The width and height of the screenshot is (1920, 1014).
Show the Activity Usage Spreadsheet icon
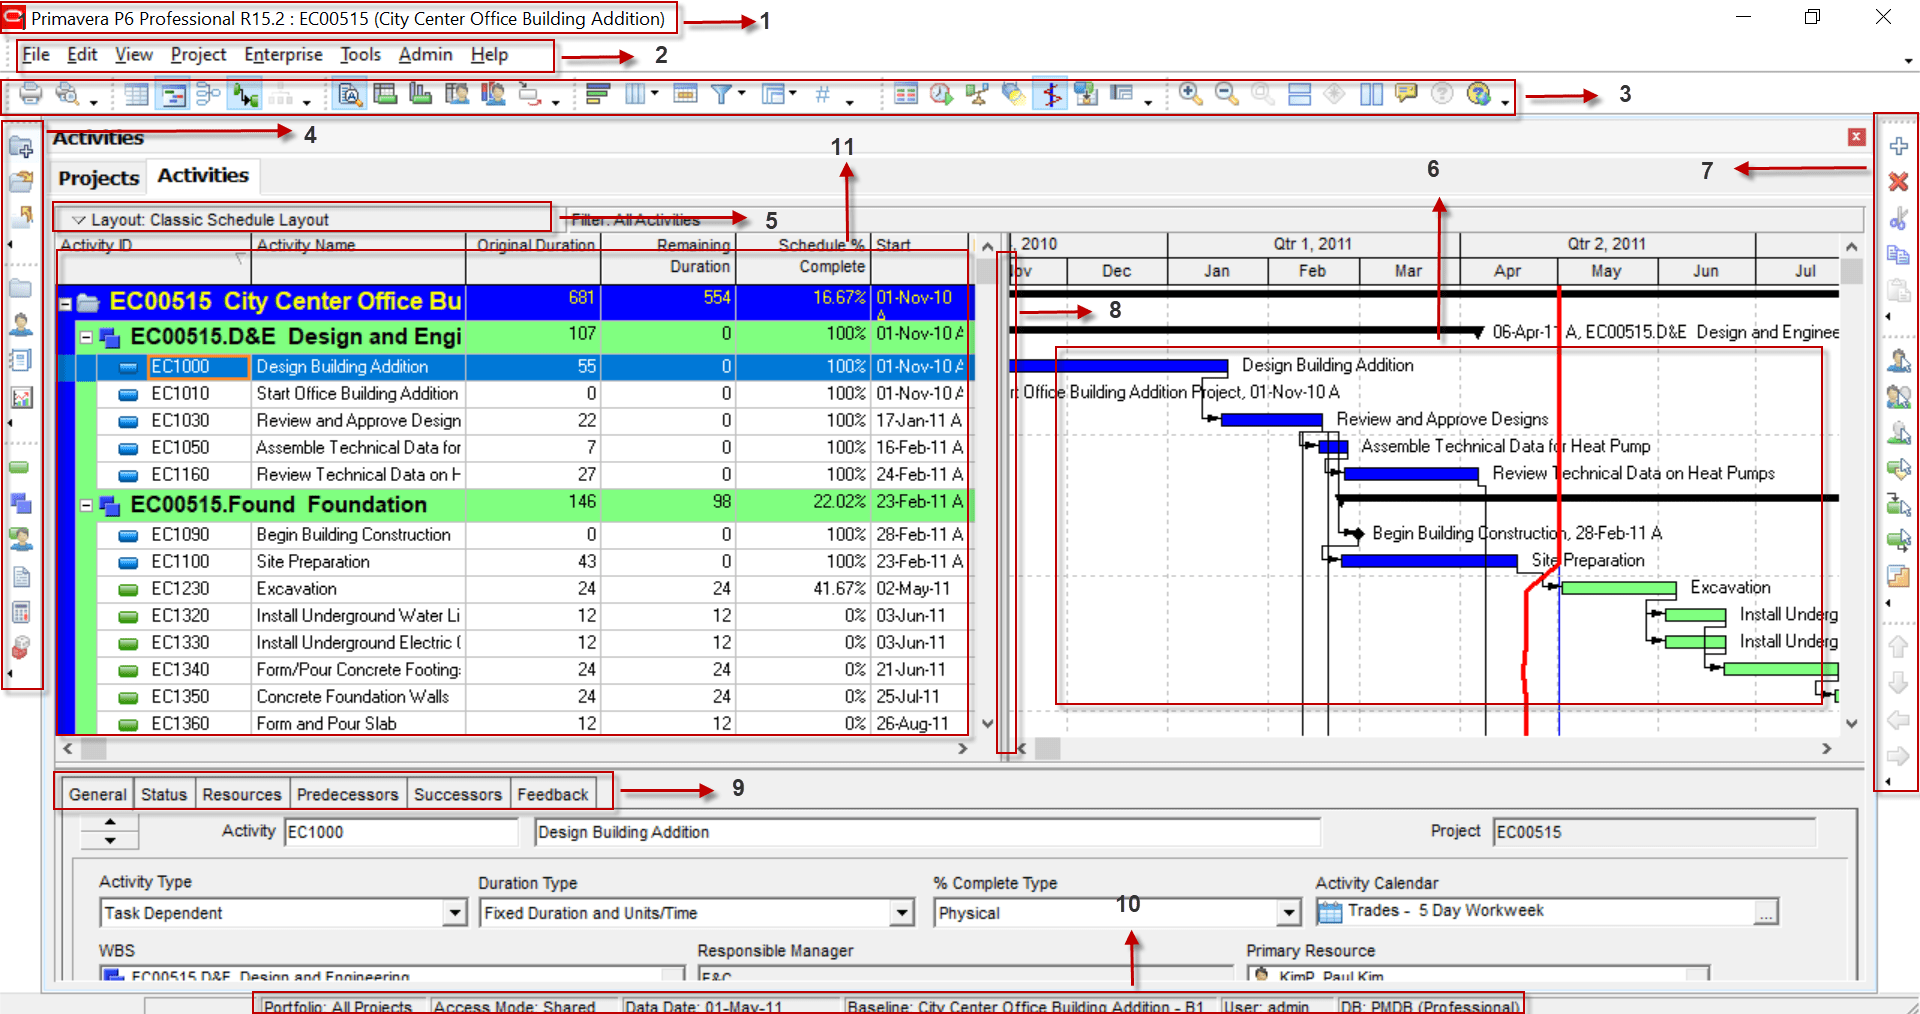coord(385,95)
